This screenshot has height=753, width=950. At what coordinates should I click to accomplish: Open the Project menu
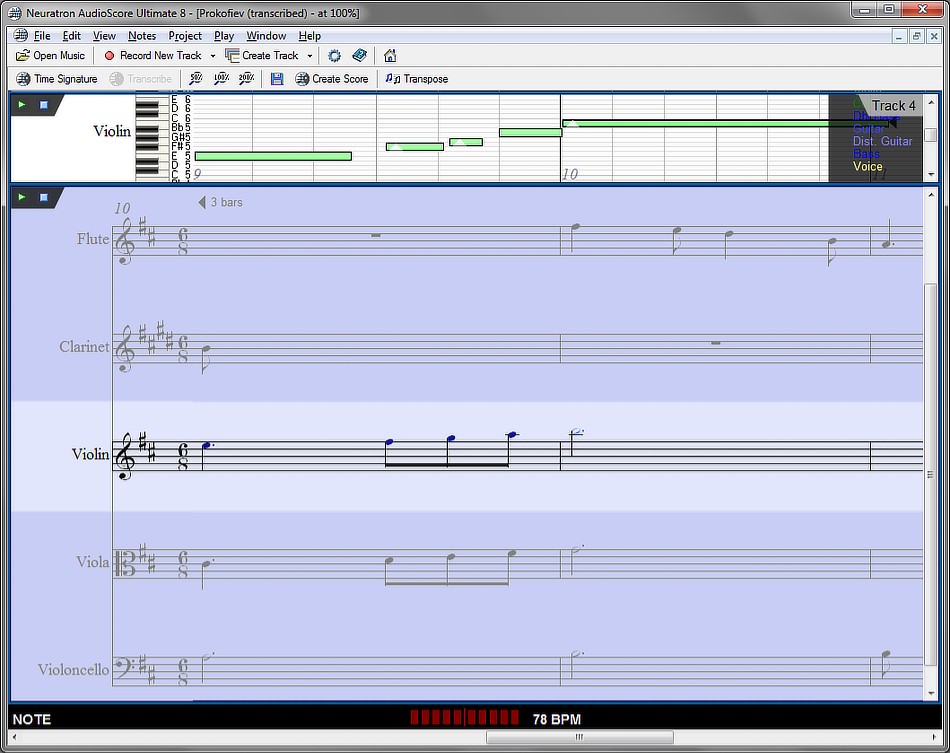[x=185, y=35]
